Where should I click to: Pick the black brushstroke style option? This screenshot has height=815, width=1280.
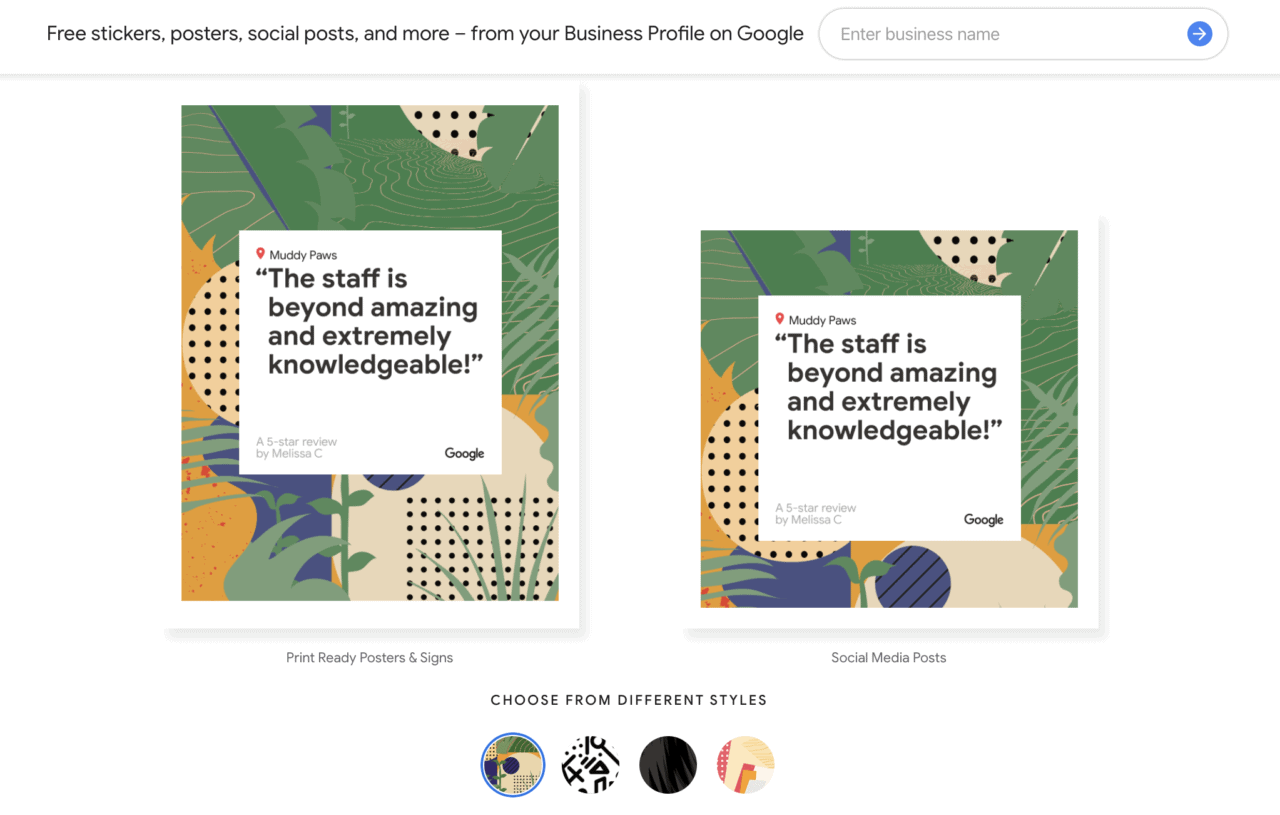click(667, 764)
